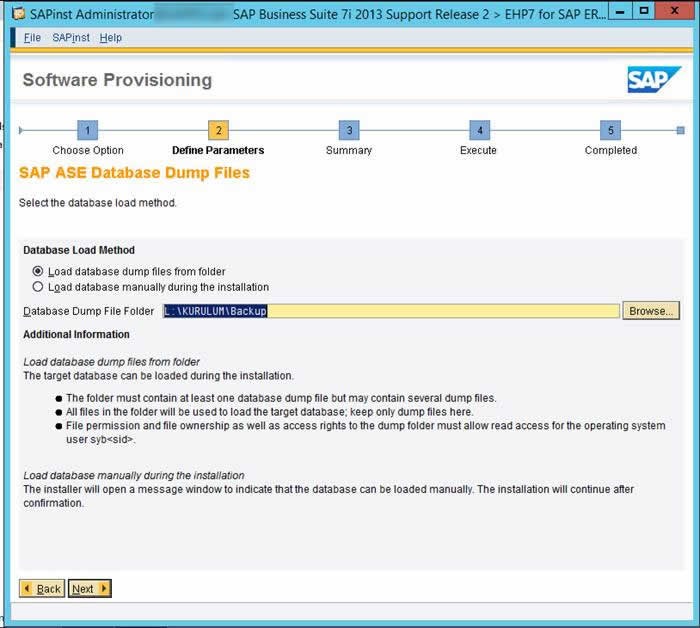Image resolution: width=700 pixels, height=628 pixels.
Task: Click the Browse button
Action: (651, 311)
